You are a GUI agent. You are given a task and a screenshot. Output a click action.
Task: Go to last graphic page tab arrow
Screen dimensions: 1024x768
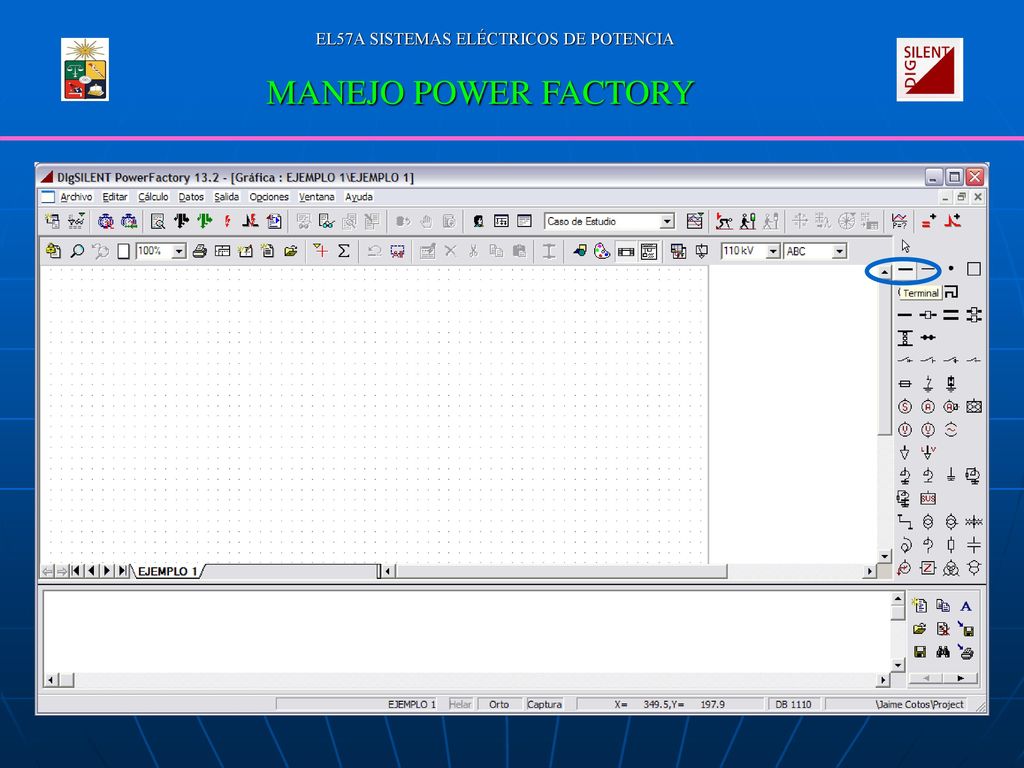coord(123,571)
